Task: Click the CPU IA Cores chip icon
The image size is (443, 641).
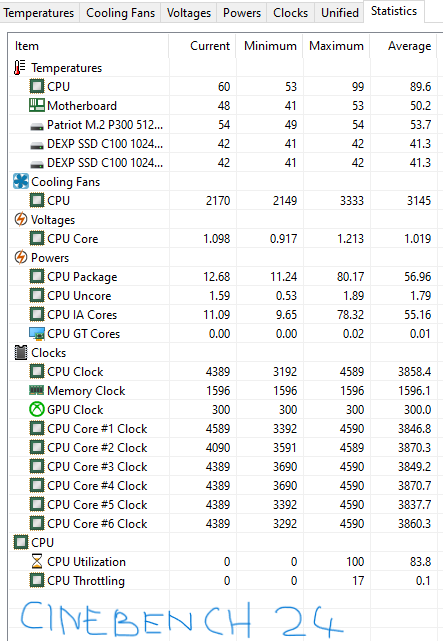Action: pyautogui.click(x=37, y=314)
